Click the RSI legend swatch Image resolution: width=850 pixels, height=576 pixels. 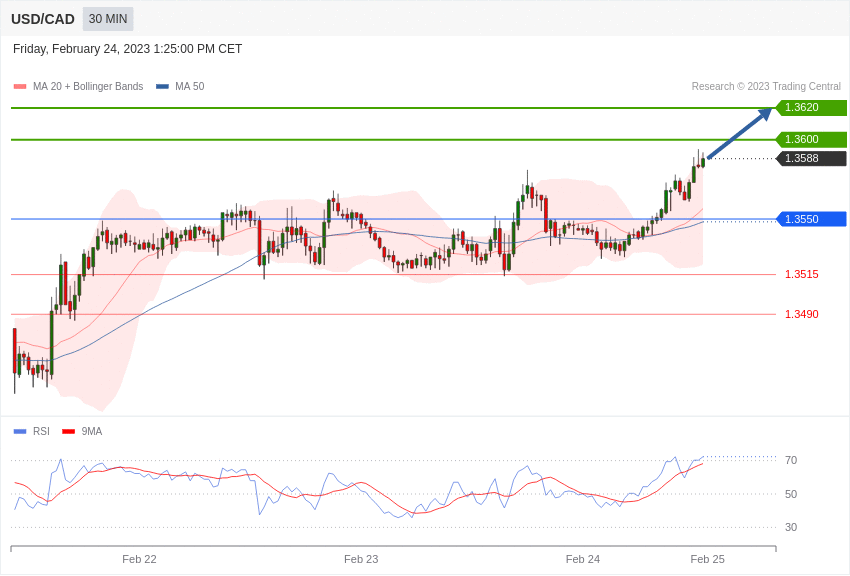(20, 432)
